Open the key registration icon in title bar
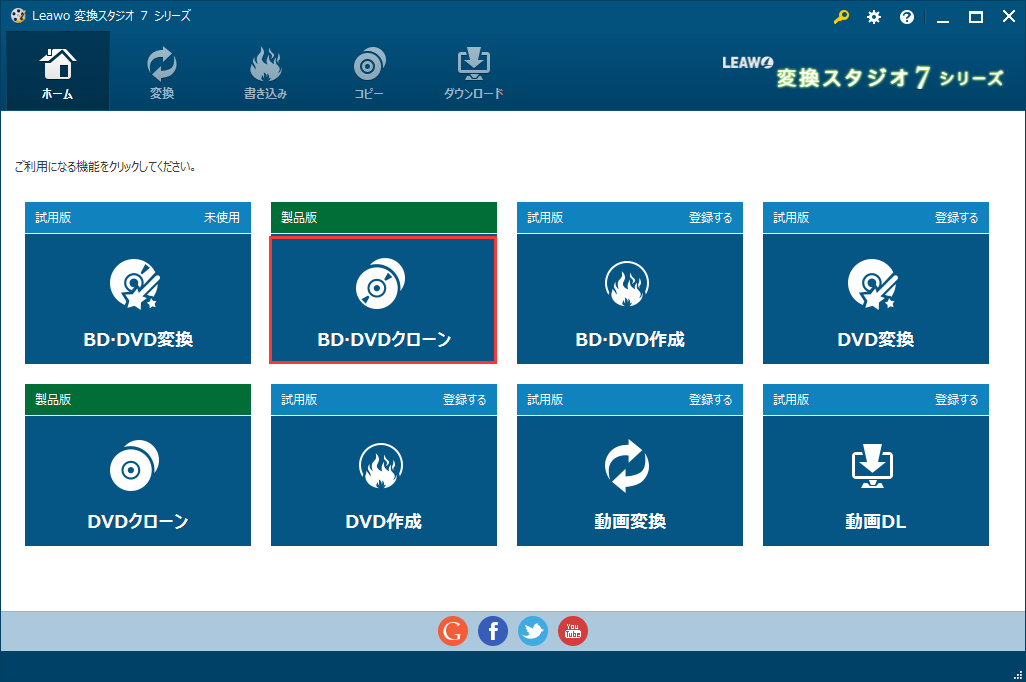Screen dimensions: 1026x682 [x=841, y=17]
